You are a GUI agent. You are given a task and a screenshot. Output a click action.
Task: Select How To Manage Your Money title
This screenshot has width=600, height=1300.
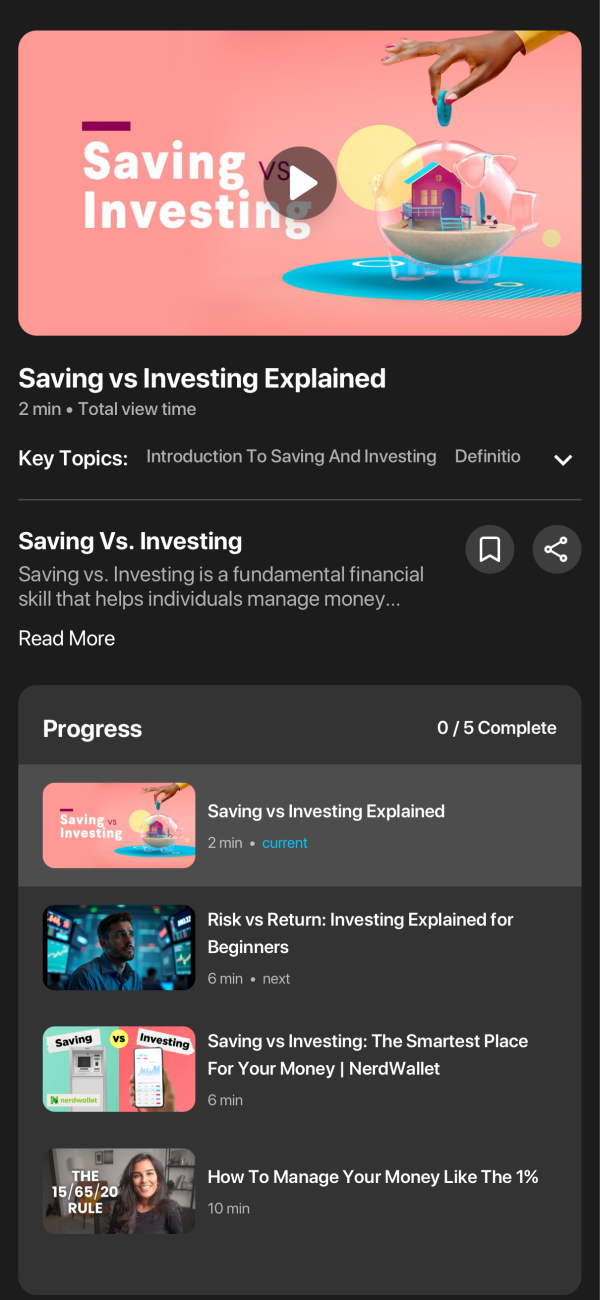tap(373, 1177)
